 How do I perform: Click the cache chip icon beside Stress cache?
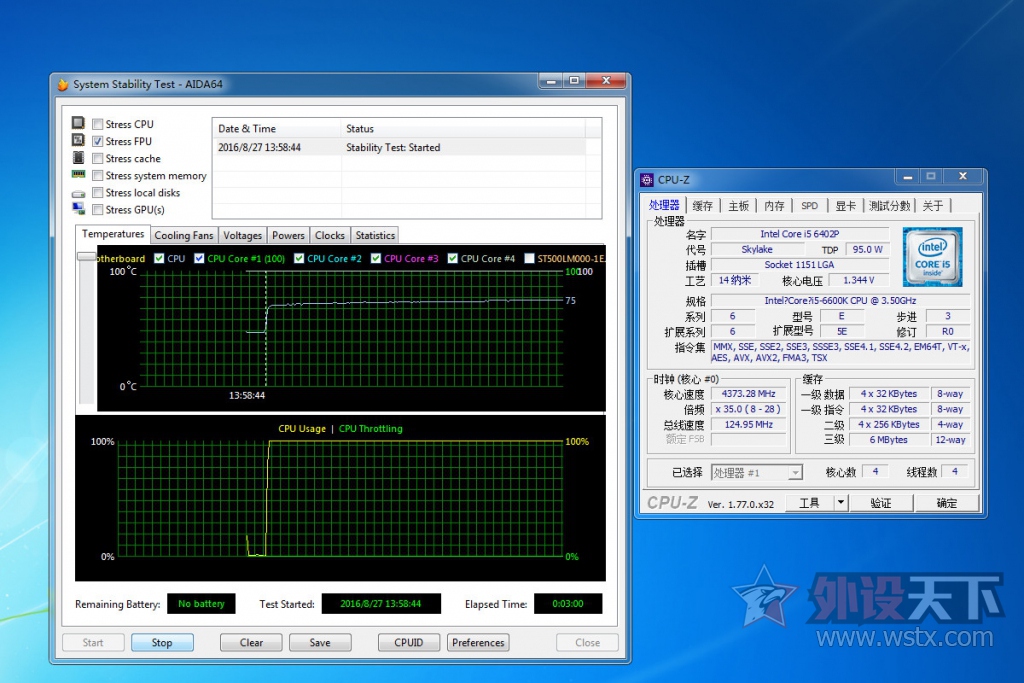(78, 157)
